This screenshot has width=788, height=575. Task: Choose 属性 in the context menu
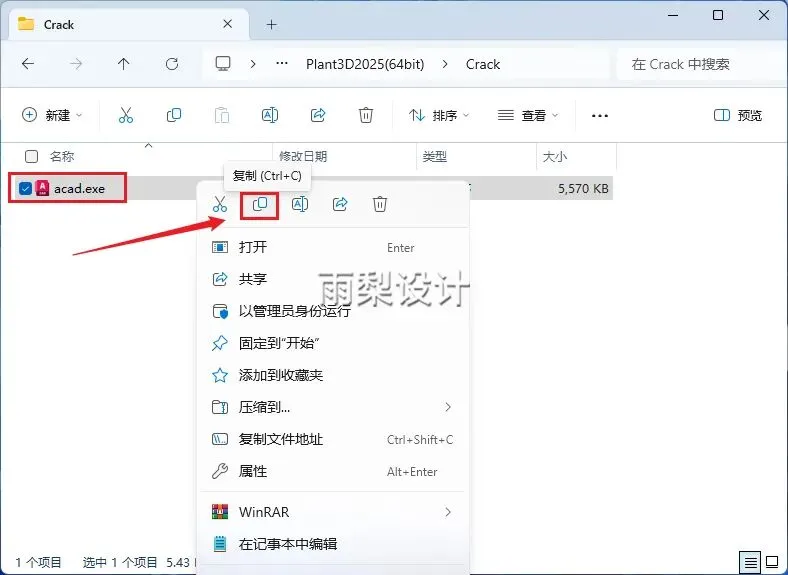pos(333,471)
